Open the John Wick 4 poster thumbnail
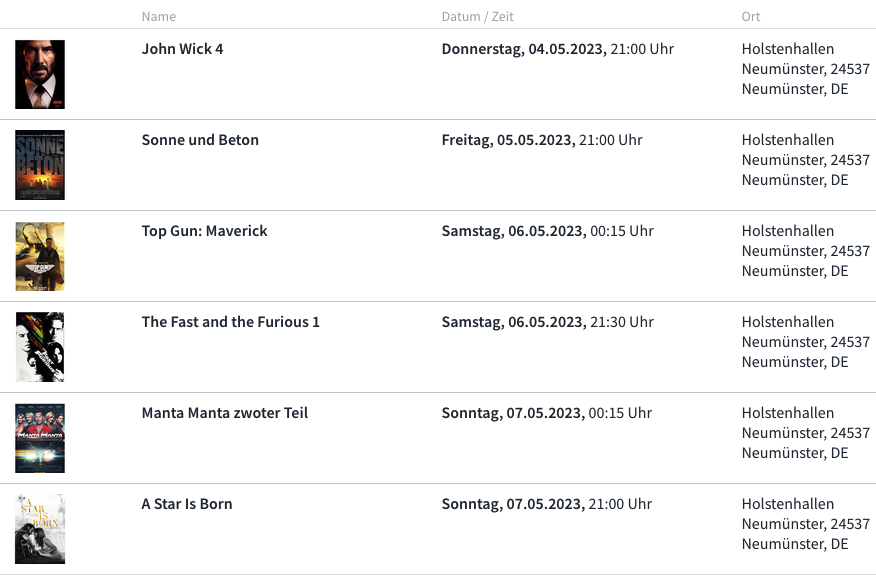Screen dimensions: 876x578 pos(40,74)
